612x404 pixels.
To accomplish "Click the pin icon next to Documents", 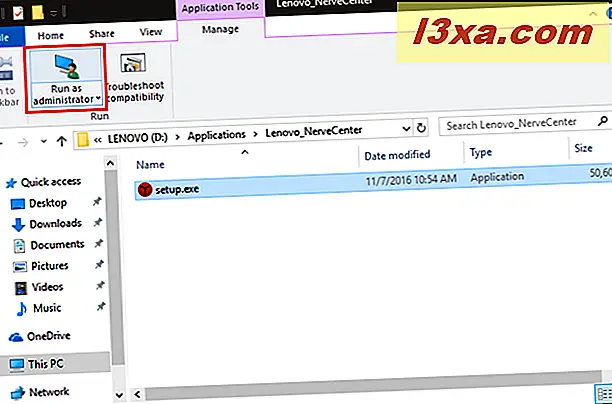I will point(98,244).
